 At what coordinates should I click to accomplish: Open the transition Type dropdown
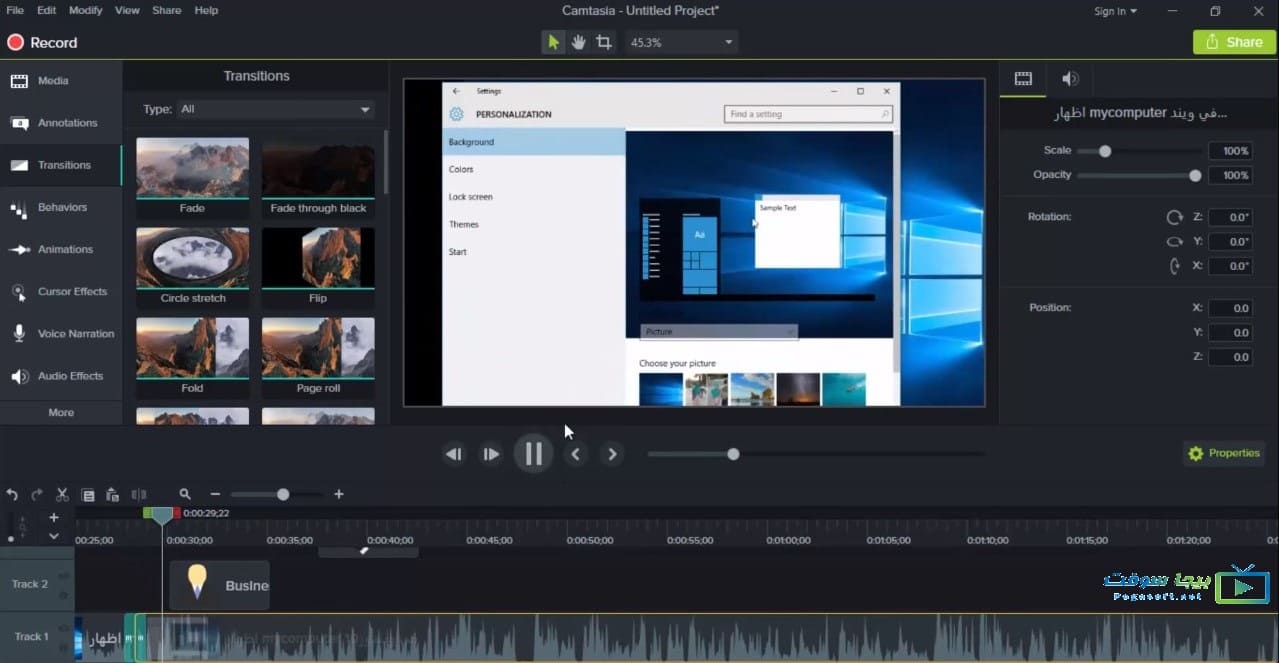pos(274,109)
